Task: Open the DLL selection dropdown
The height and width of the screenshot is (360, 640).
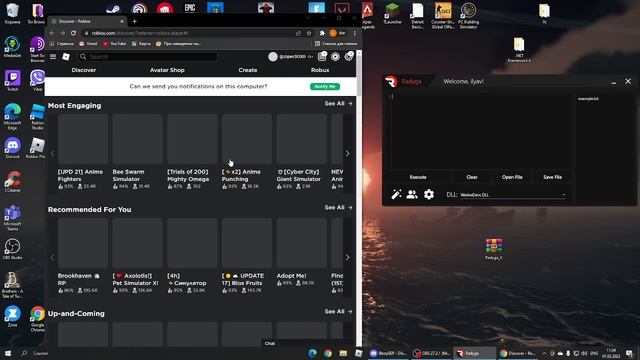Action: 513,195
